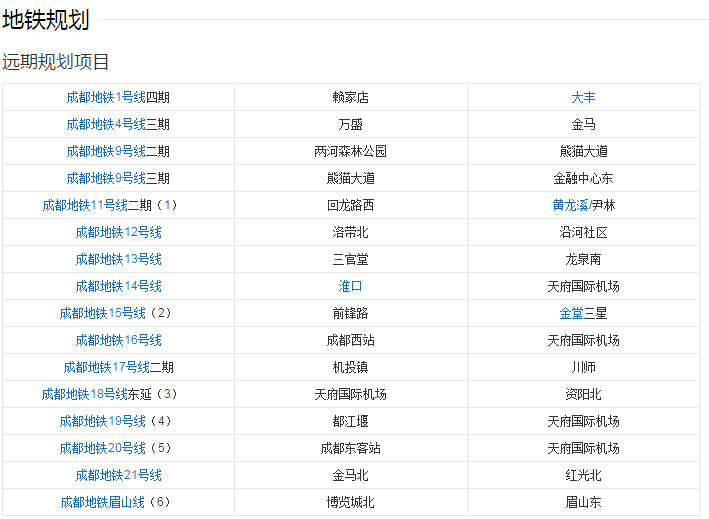
Task: Select the 洛带北 cell
Action: click(350, 232)
